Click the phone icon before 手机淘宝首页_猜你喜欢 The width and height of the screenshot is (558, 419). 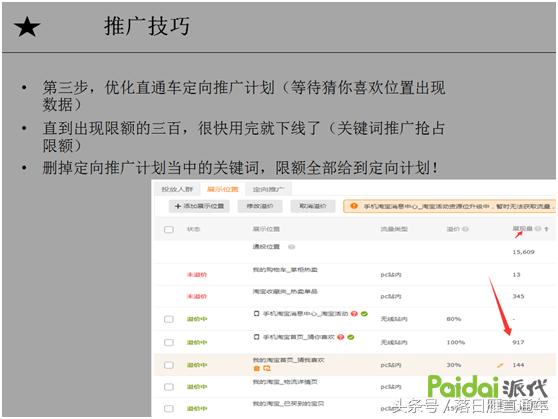pos(256,337)
